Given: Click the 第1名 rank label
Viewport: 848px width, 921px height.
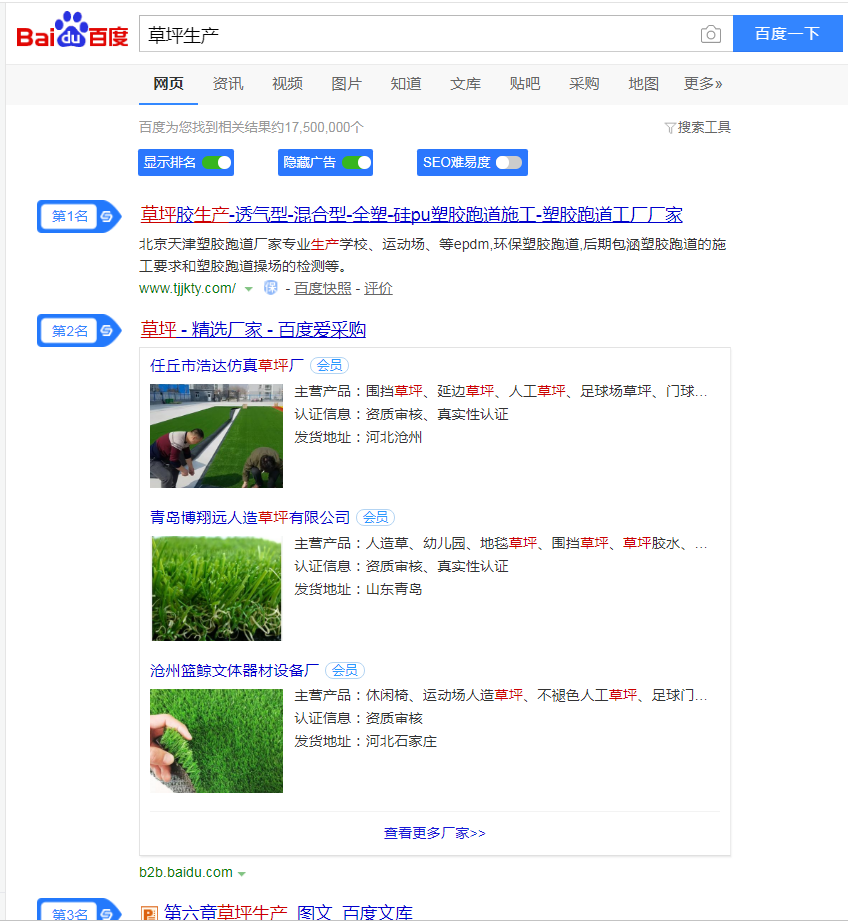Looking at the screenshot, I should pyautogui.click(x=70, y=216).
